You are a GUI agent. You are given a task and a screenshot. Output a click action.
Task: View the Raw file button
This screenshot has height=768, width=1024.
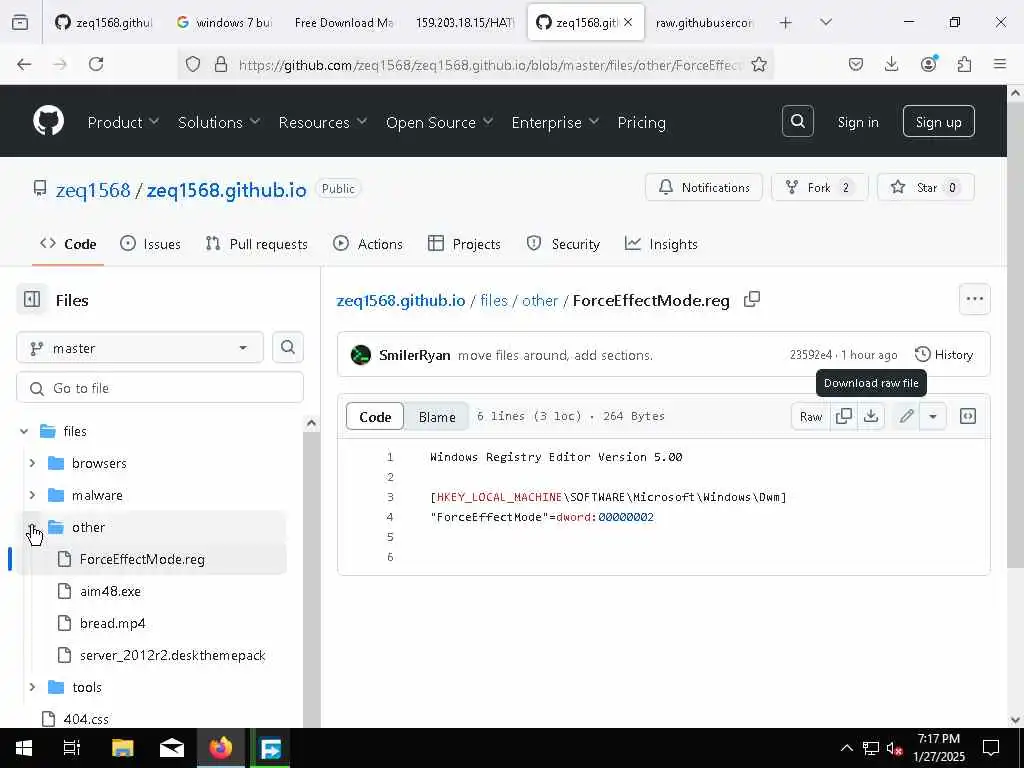pos(810,416)
